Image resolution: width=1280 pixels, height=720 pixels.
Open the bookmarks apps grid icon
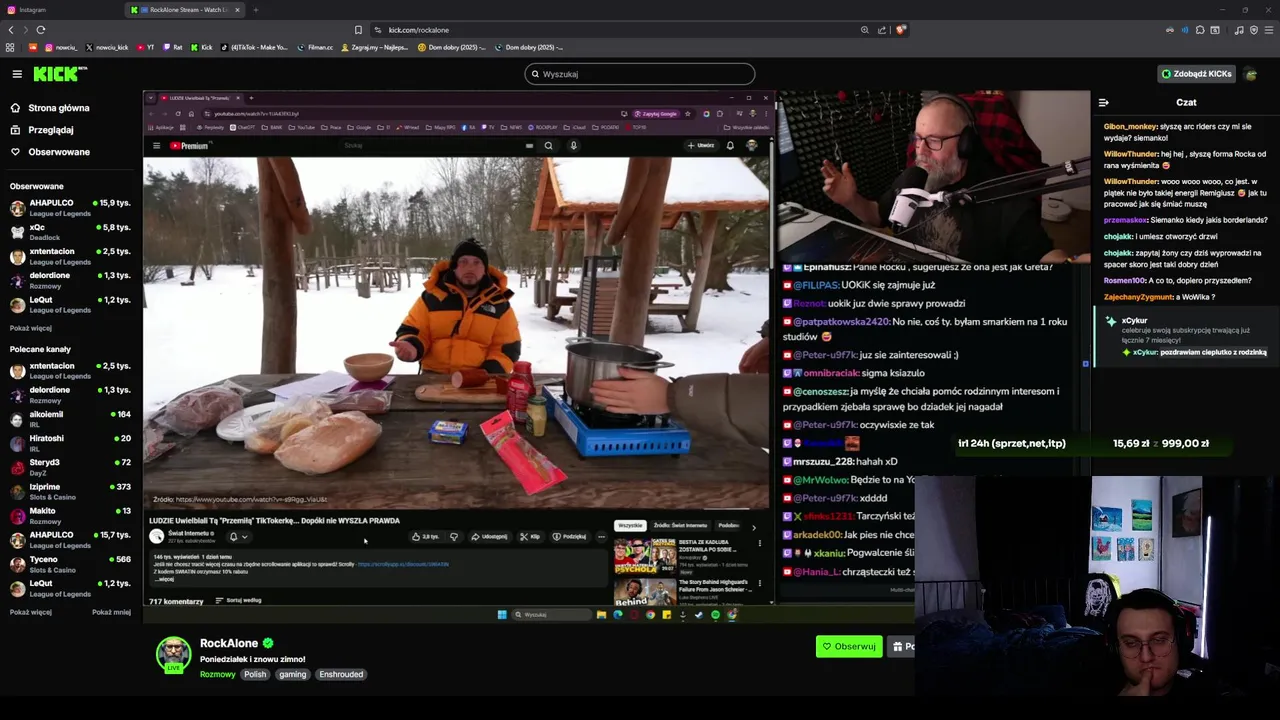tap(10, 47)
